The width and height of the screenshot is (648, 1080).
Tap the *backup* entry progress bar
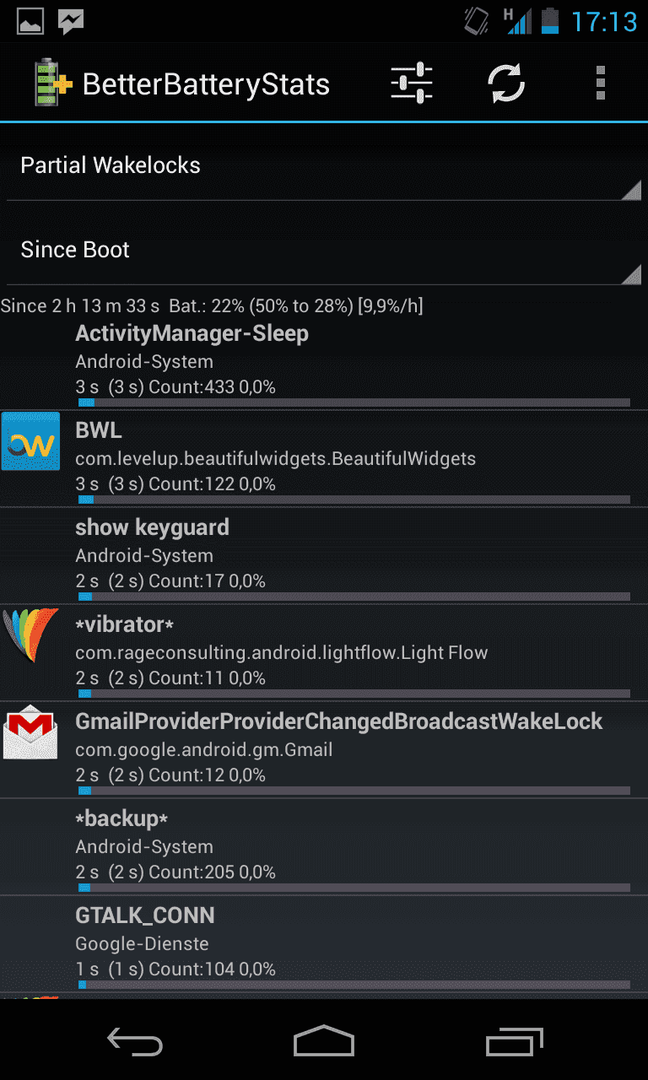click(354, 888)
